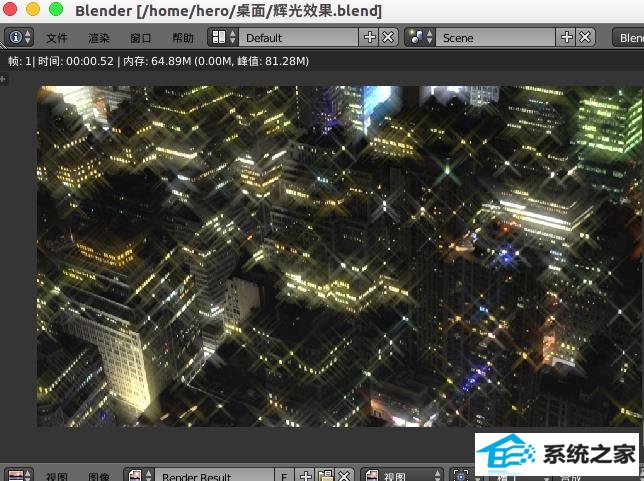Delete the current Scene with the X icon
This screenshot has height=481, width=644.
click(586, 37)
